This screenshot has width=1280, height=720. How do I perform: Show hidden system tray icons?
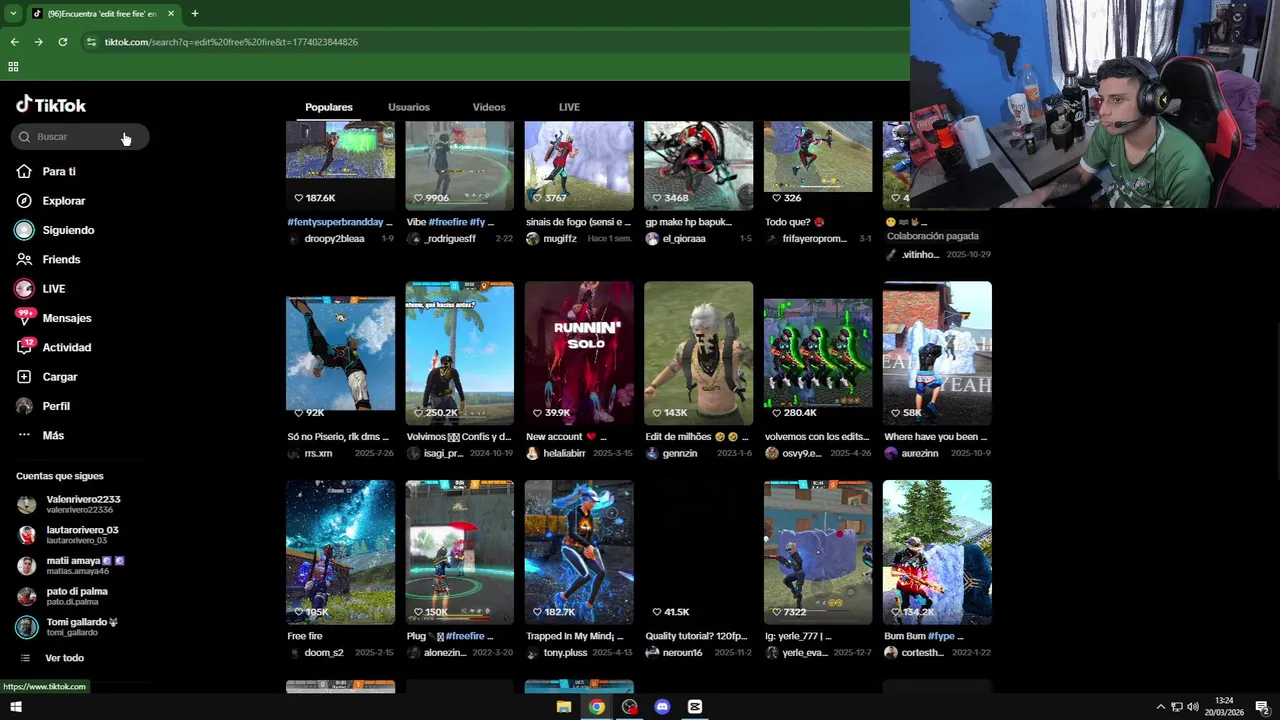1160,707
